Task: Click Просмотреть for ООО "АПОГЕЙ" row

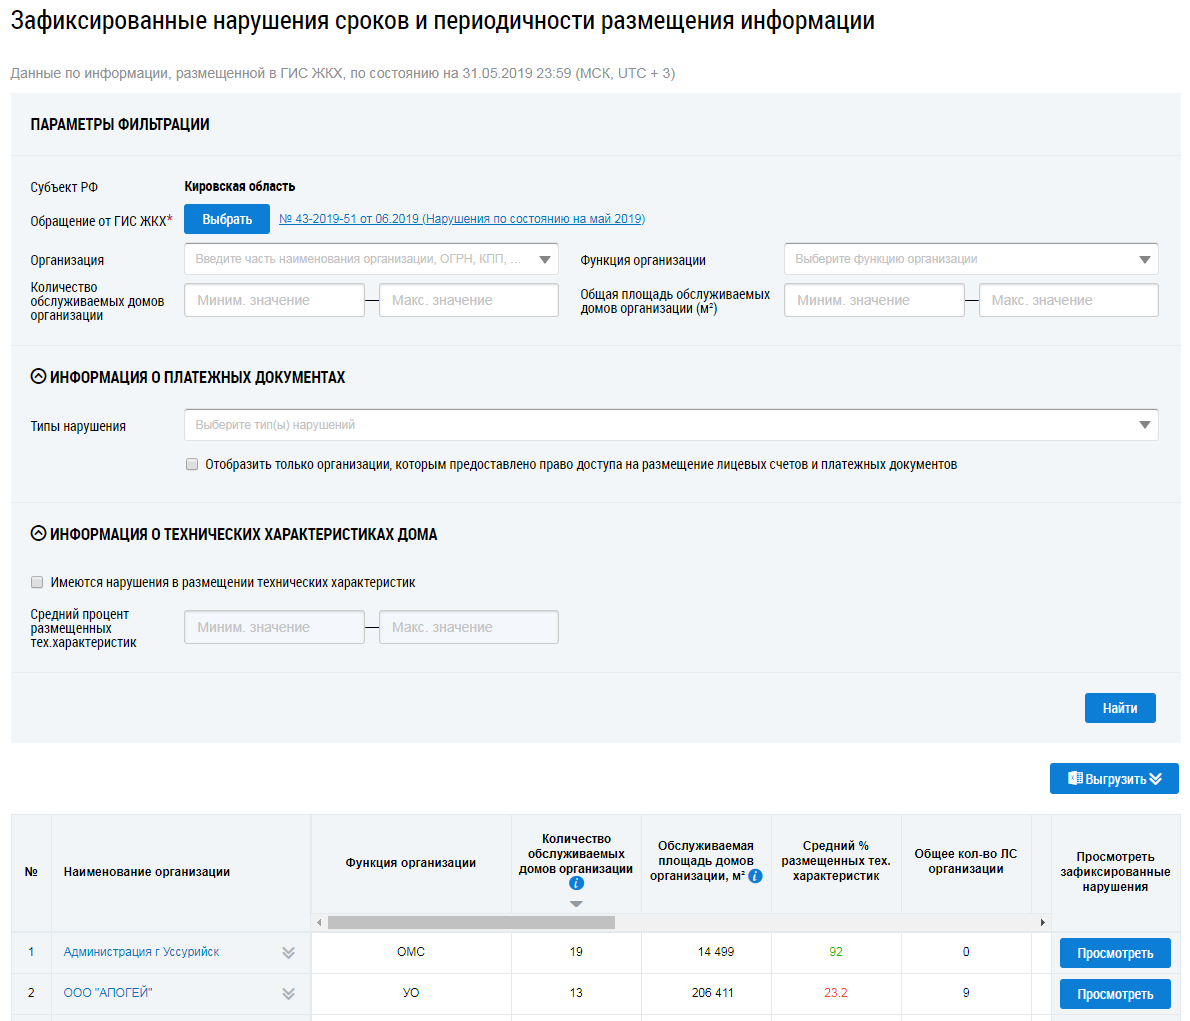Action: (x=1114, y=994)
